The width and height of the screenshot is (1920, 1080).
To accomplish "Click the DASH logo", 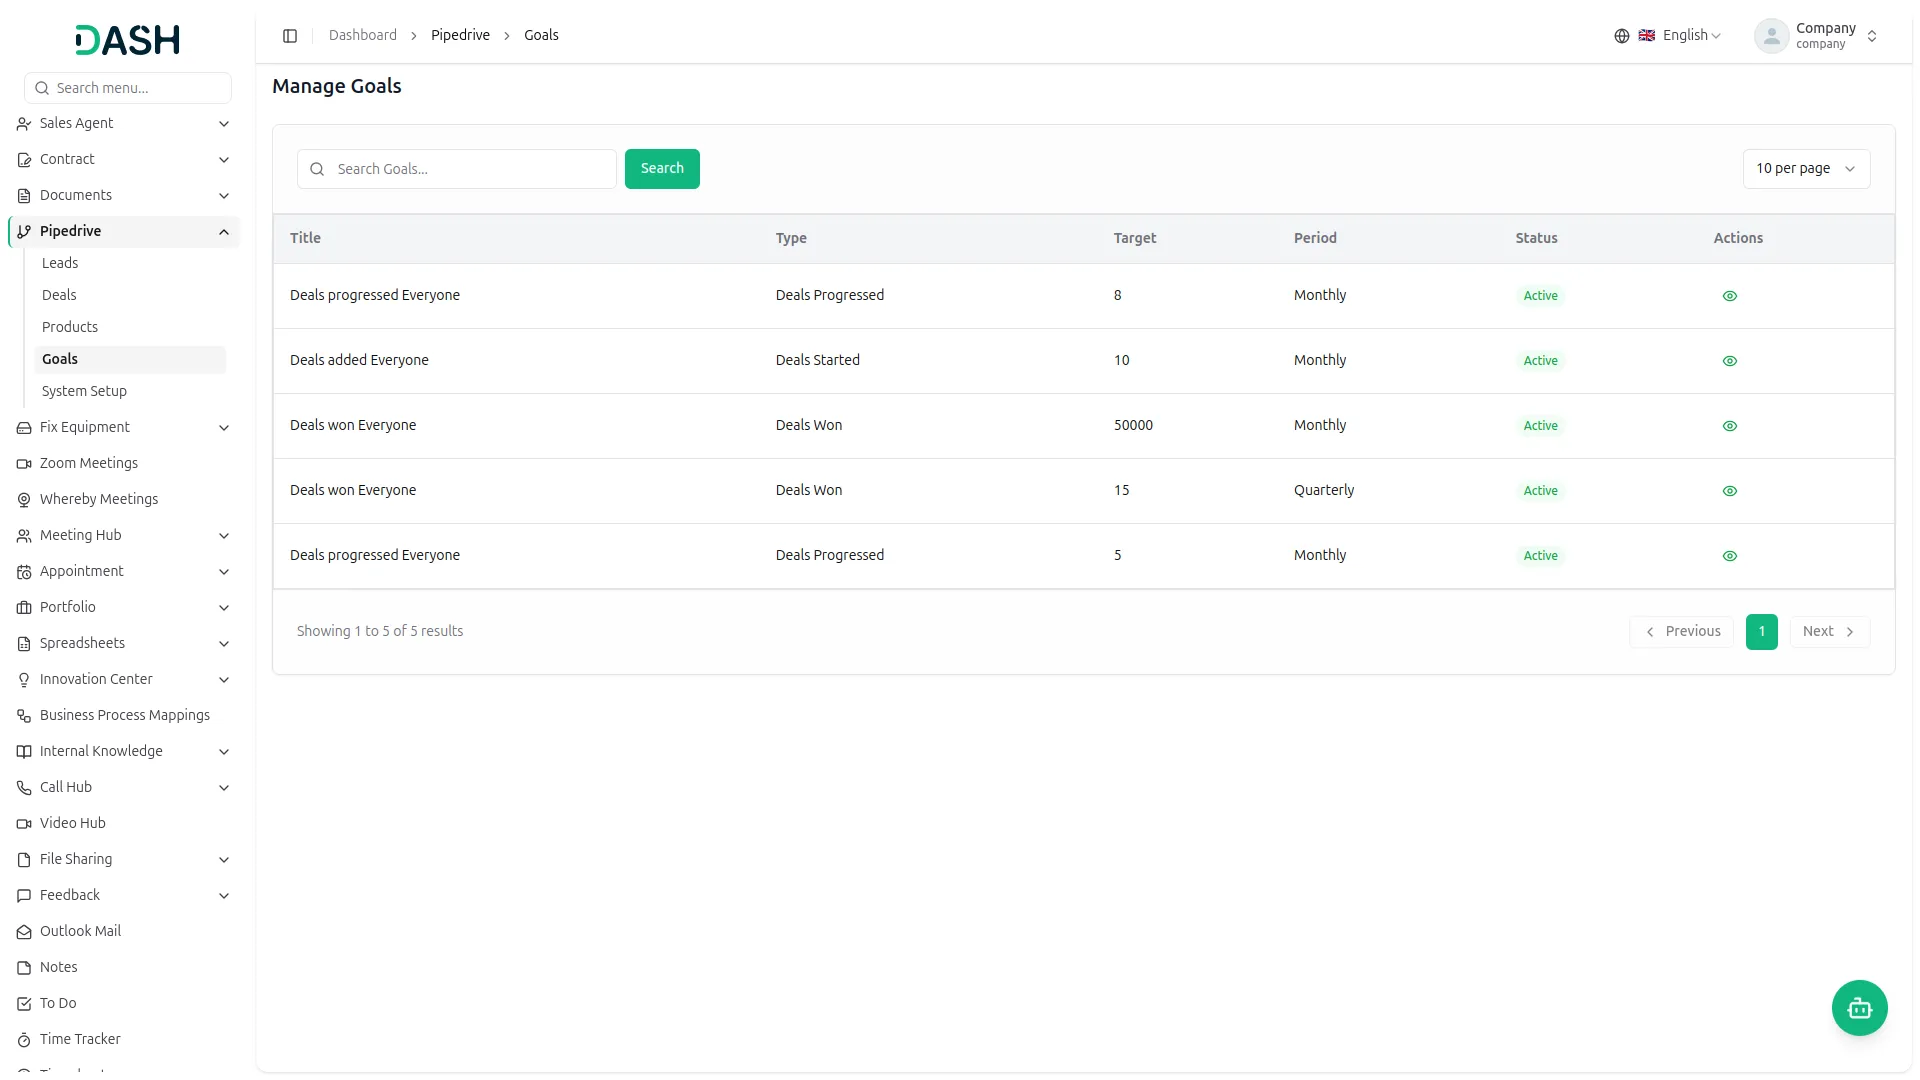I will (128, 40).
